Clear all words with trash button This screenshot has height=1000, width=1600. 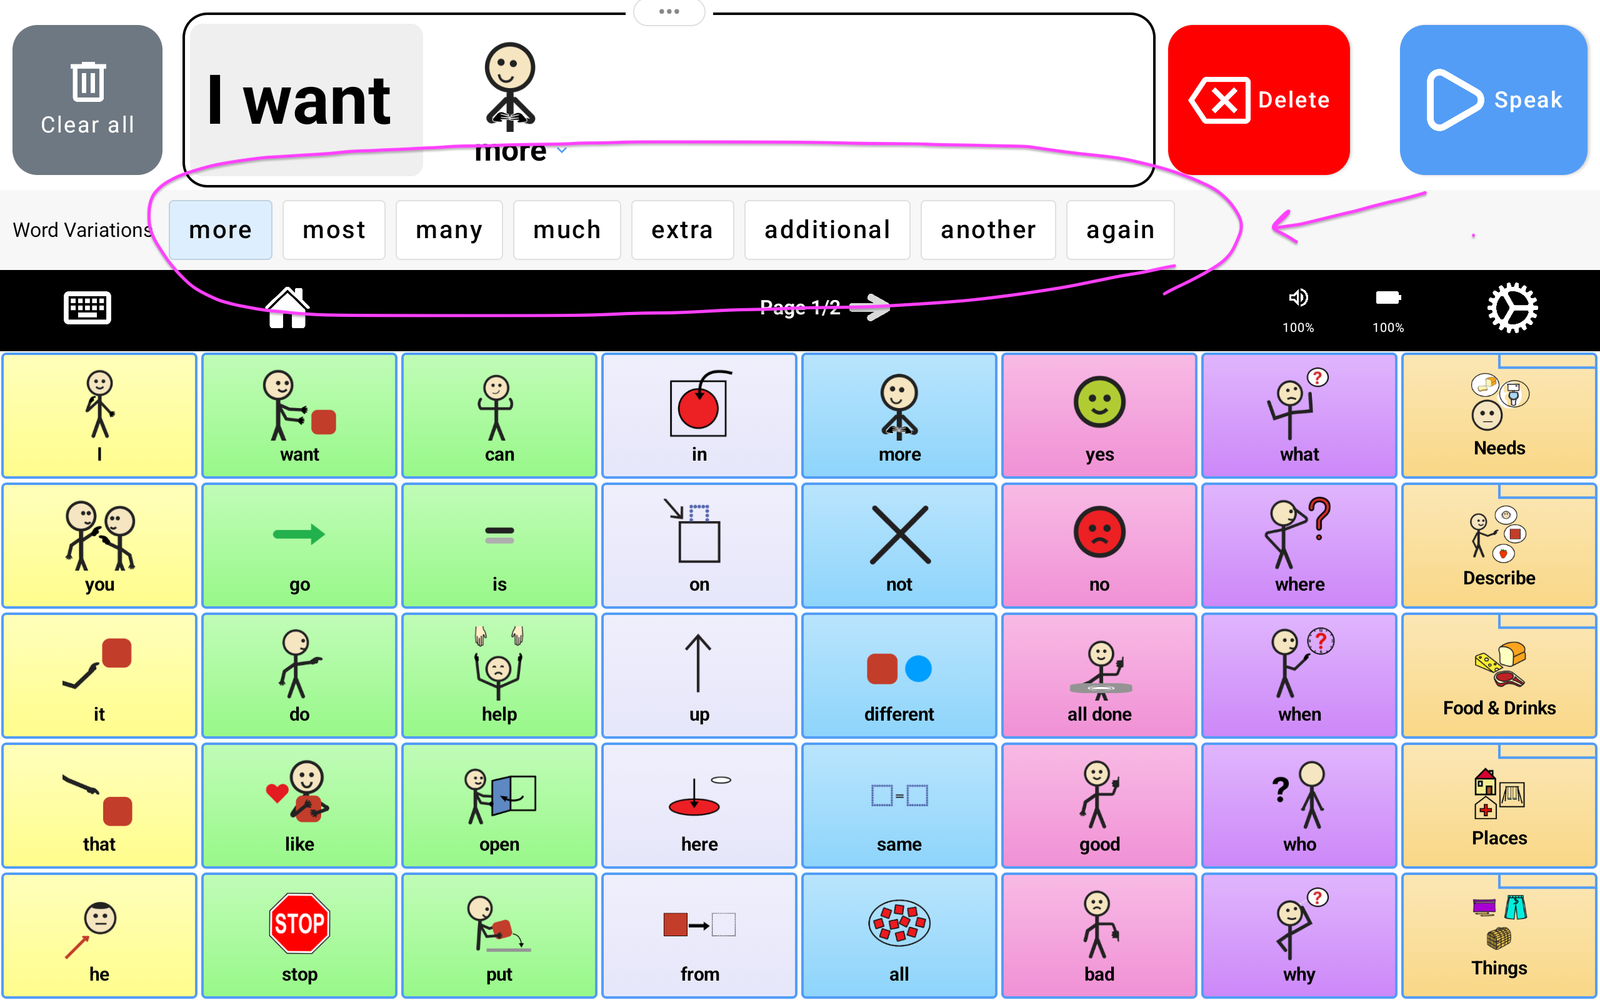tap(87, 100)
